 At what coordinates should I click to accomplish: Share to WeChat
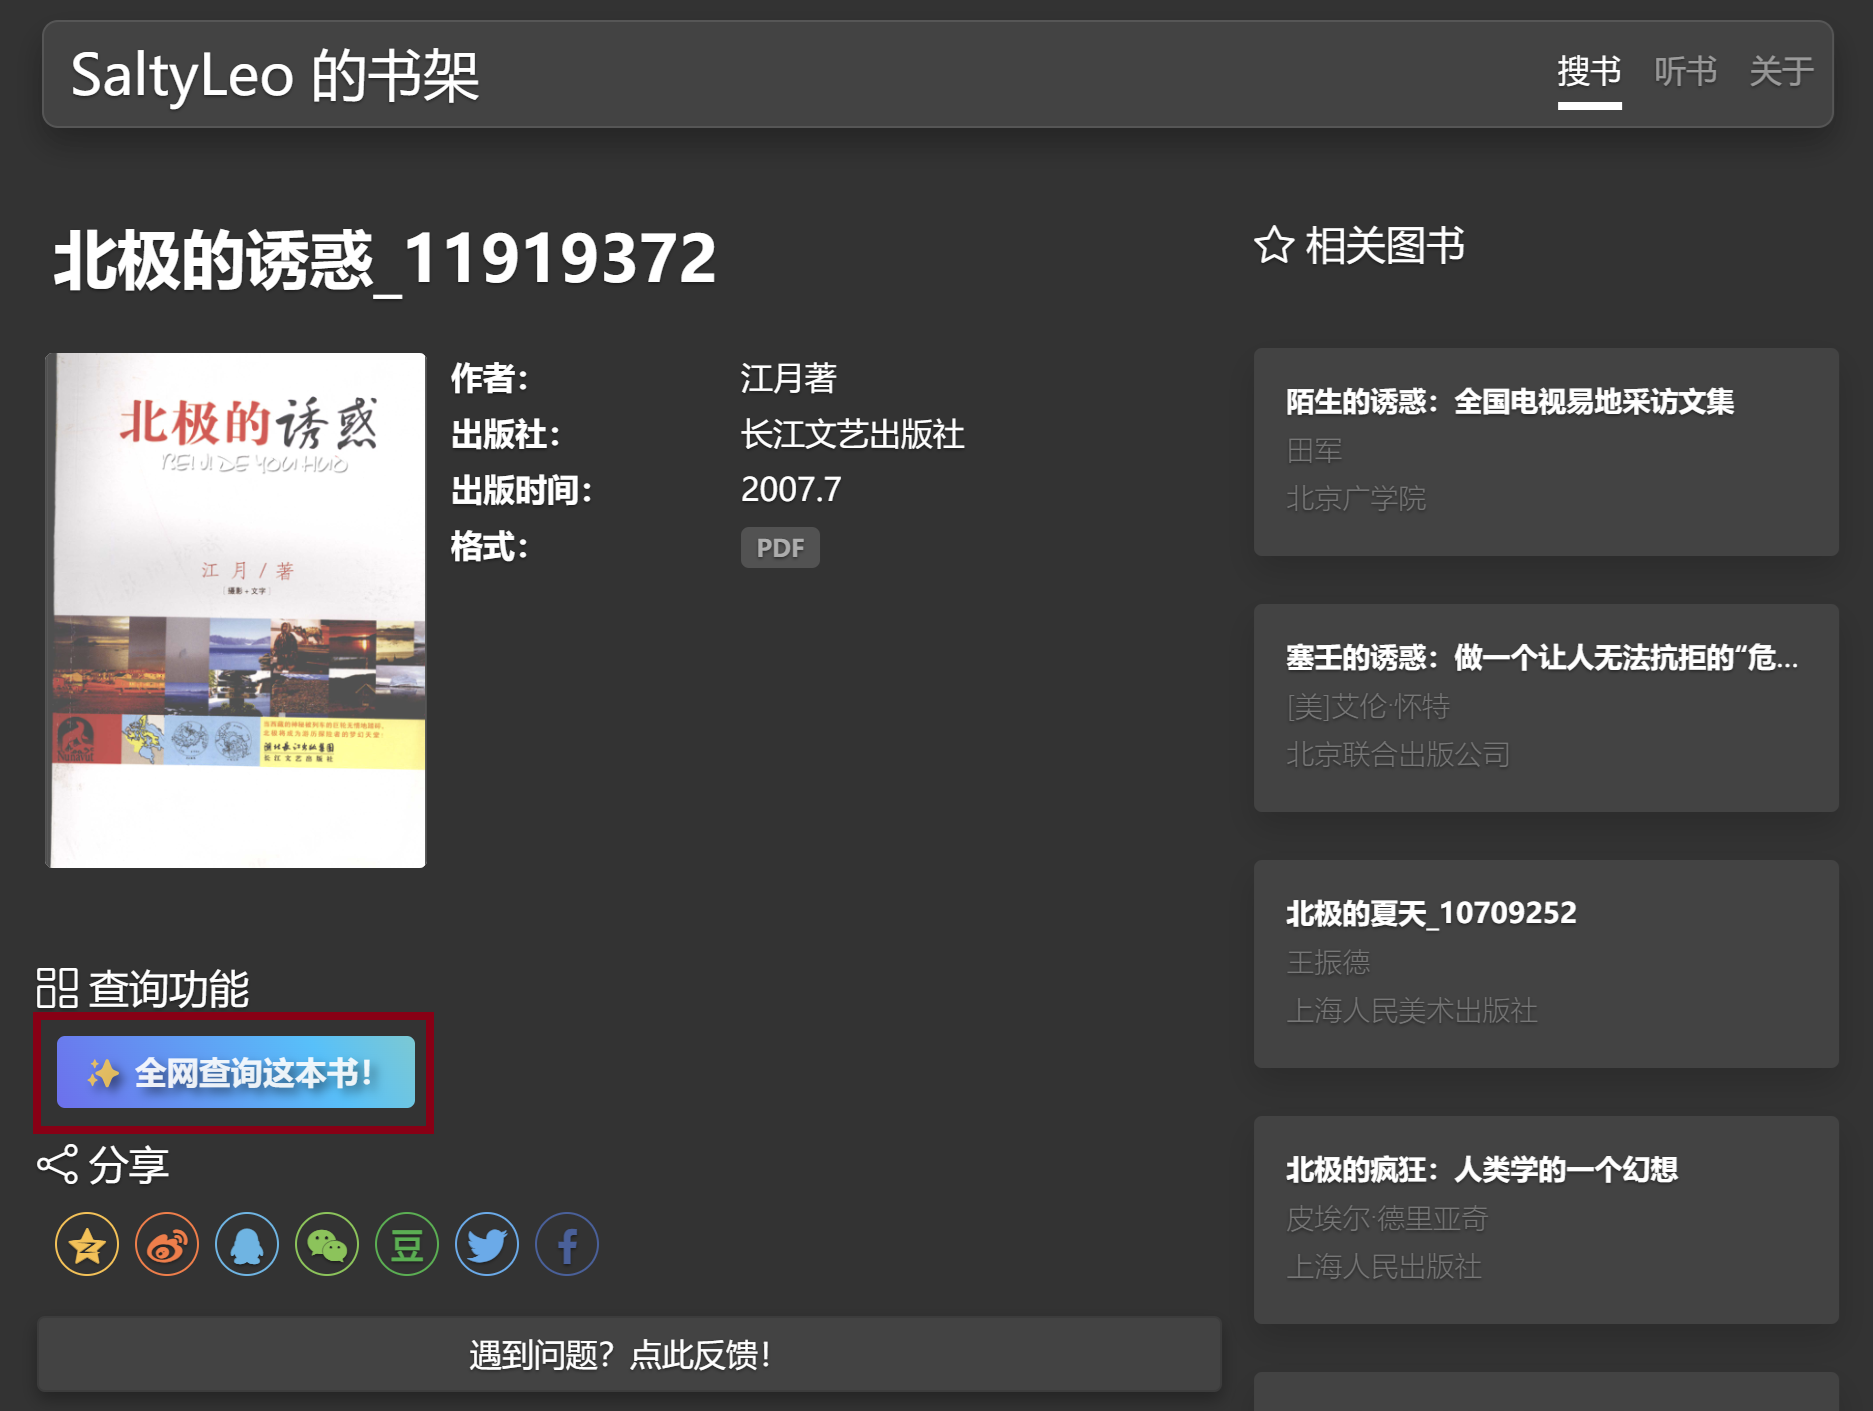[x=326, y=1244]
